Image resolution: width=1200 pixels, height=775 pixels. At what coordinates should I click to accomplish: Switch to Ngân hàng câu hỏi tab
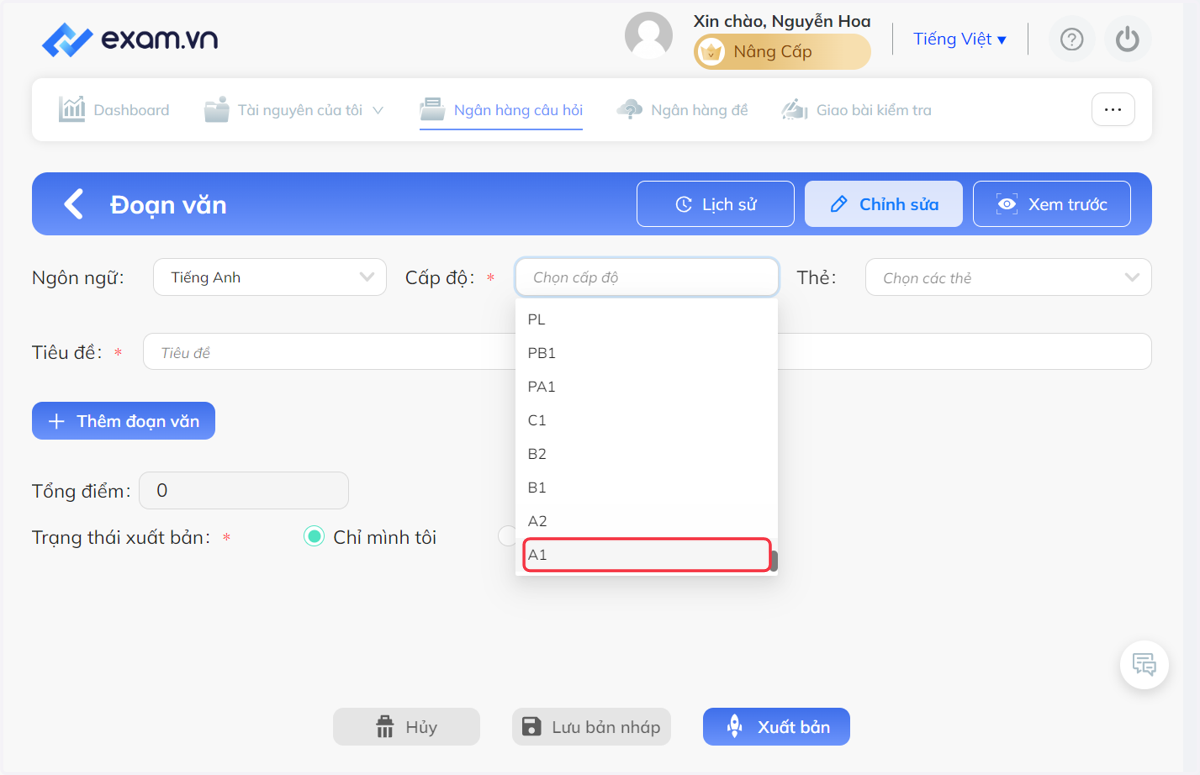(x=501, y=110)
